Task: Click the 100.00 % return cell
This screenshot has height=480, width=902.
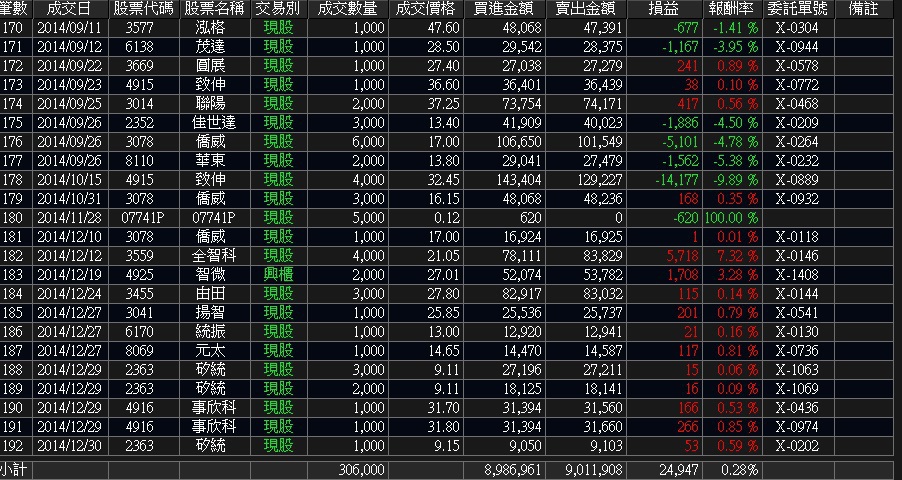Action: [731, 218]
